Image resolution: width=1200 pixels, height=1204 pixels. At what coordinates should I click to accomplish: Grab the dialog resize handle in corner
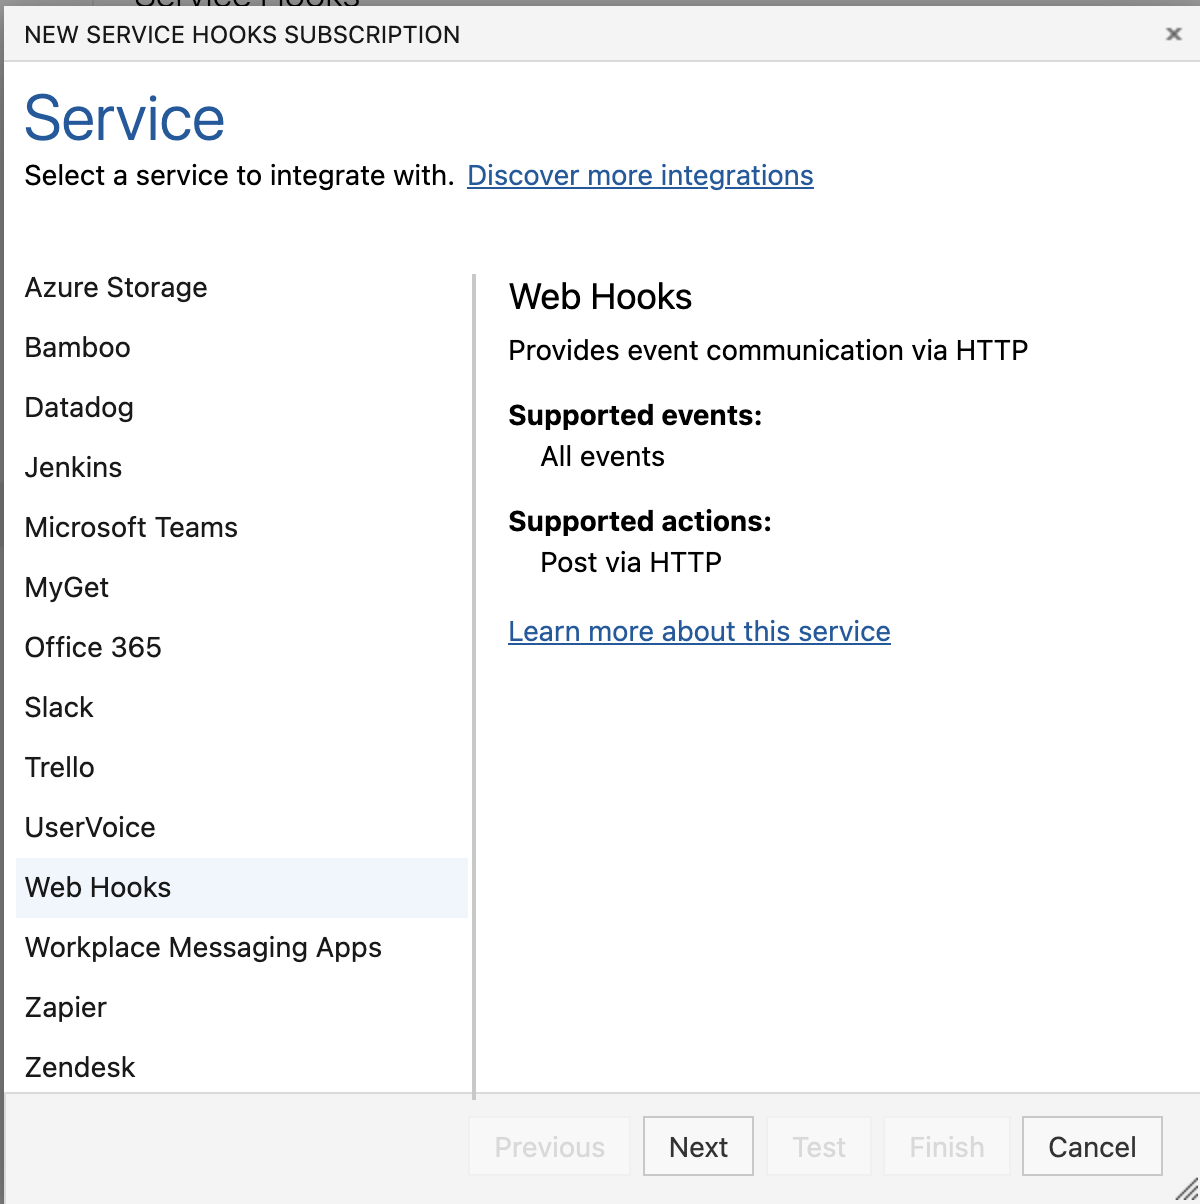pos(1185,1189)
